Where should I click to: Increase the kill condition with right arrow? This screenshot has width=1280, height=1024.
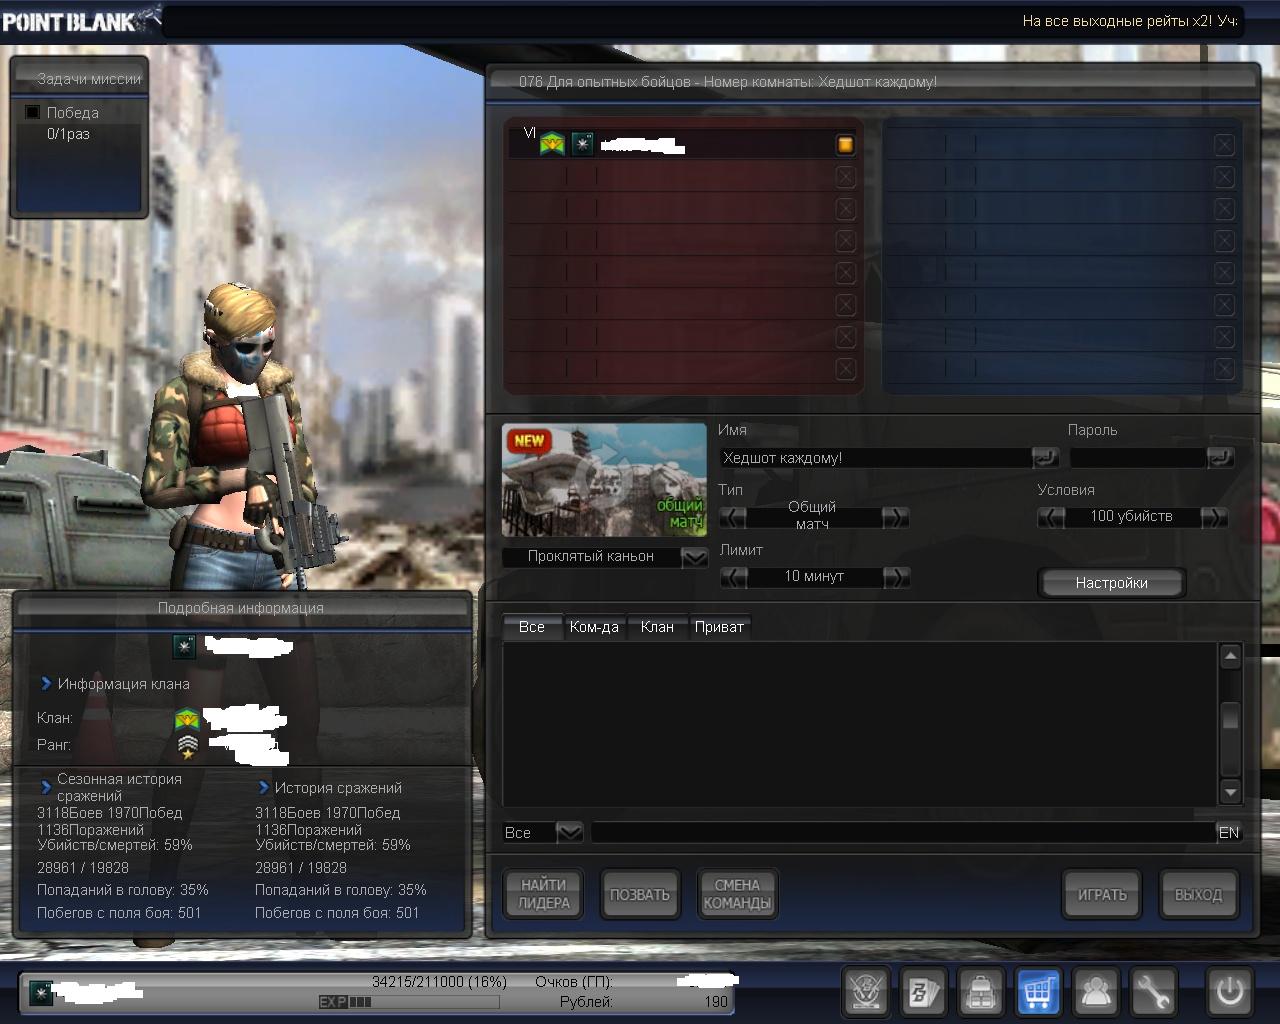1214,517
